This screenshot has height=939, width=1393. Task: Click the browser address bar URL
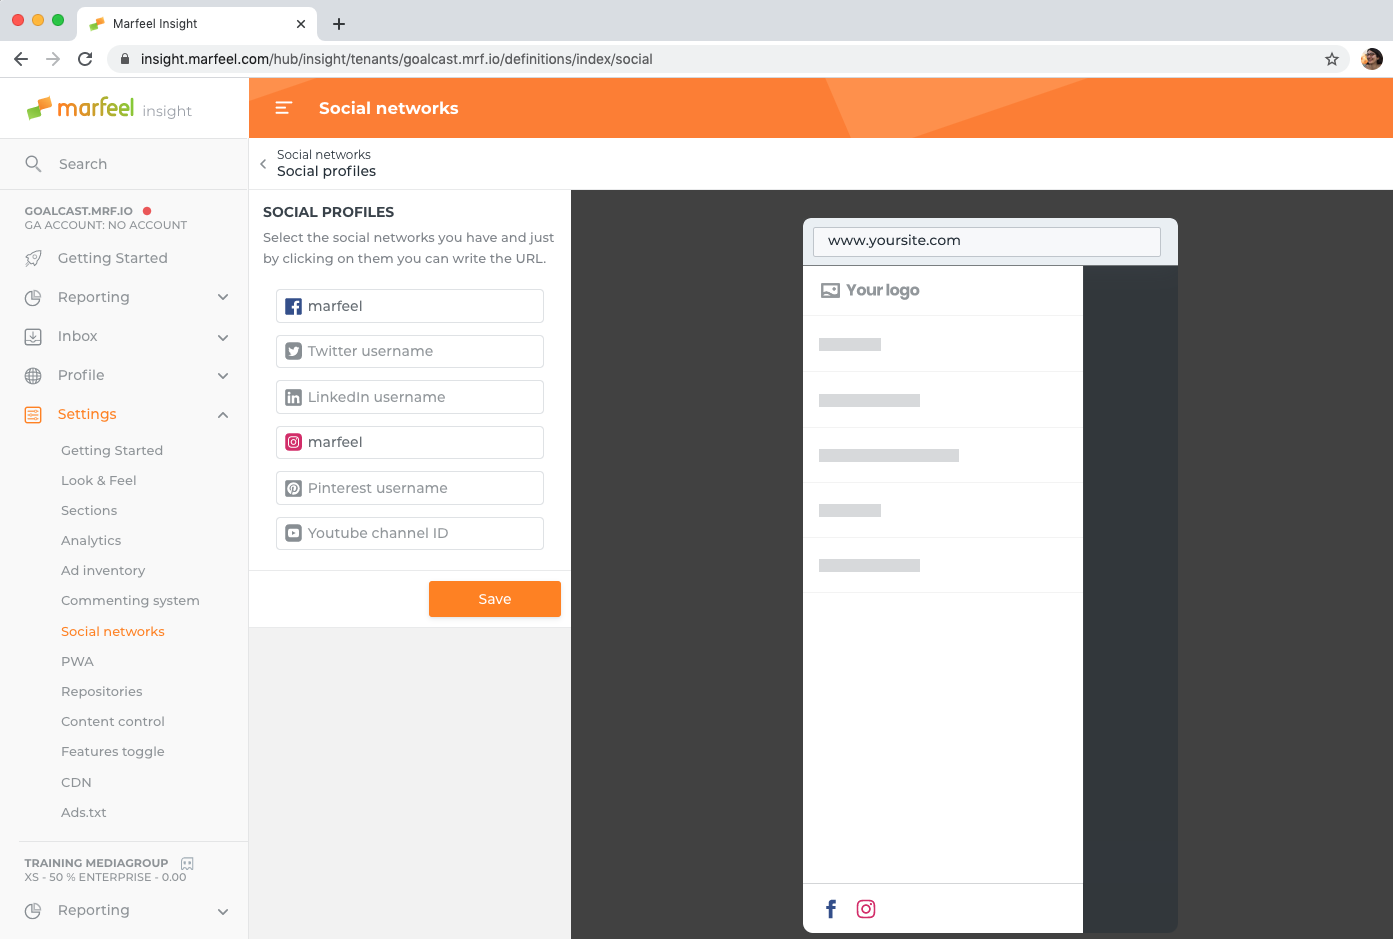click(x=397, y=59)
